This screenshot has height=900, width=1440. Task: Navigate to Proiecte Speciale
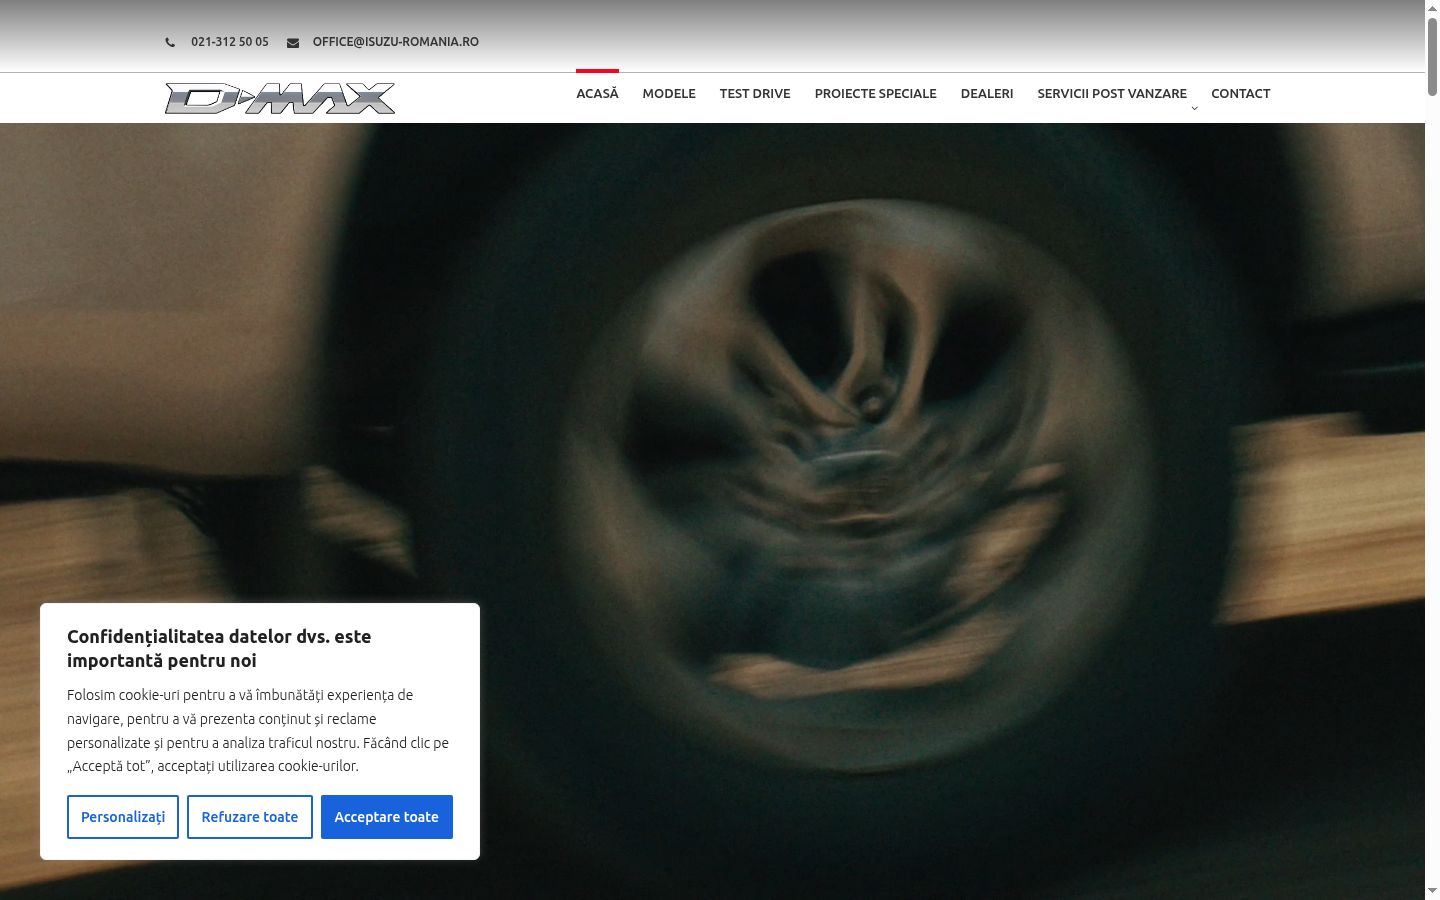(876, 94)
